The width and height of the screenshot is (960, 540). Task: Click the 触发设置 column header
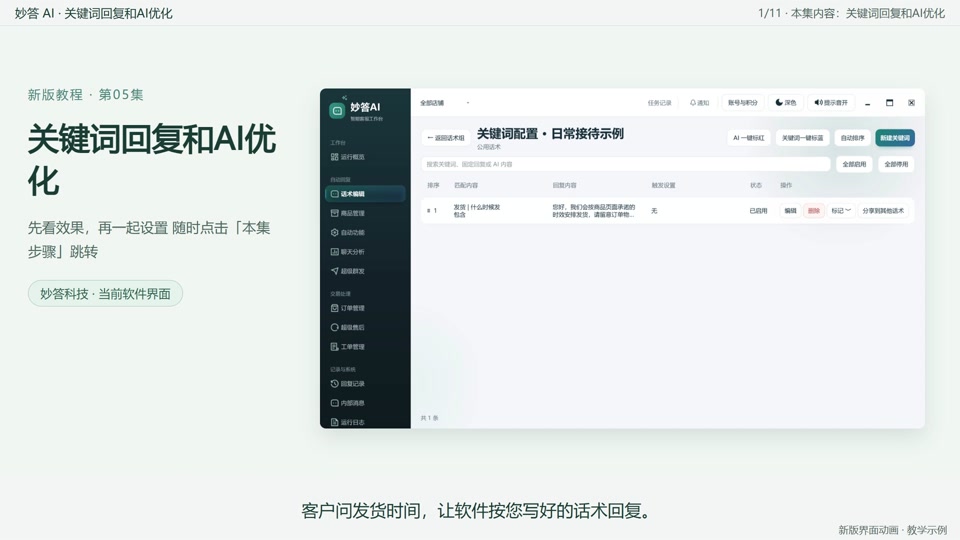coord(663,185)
